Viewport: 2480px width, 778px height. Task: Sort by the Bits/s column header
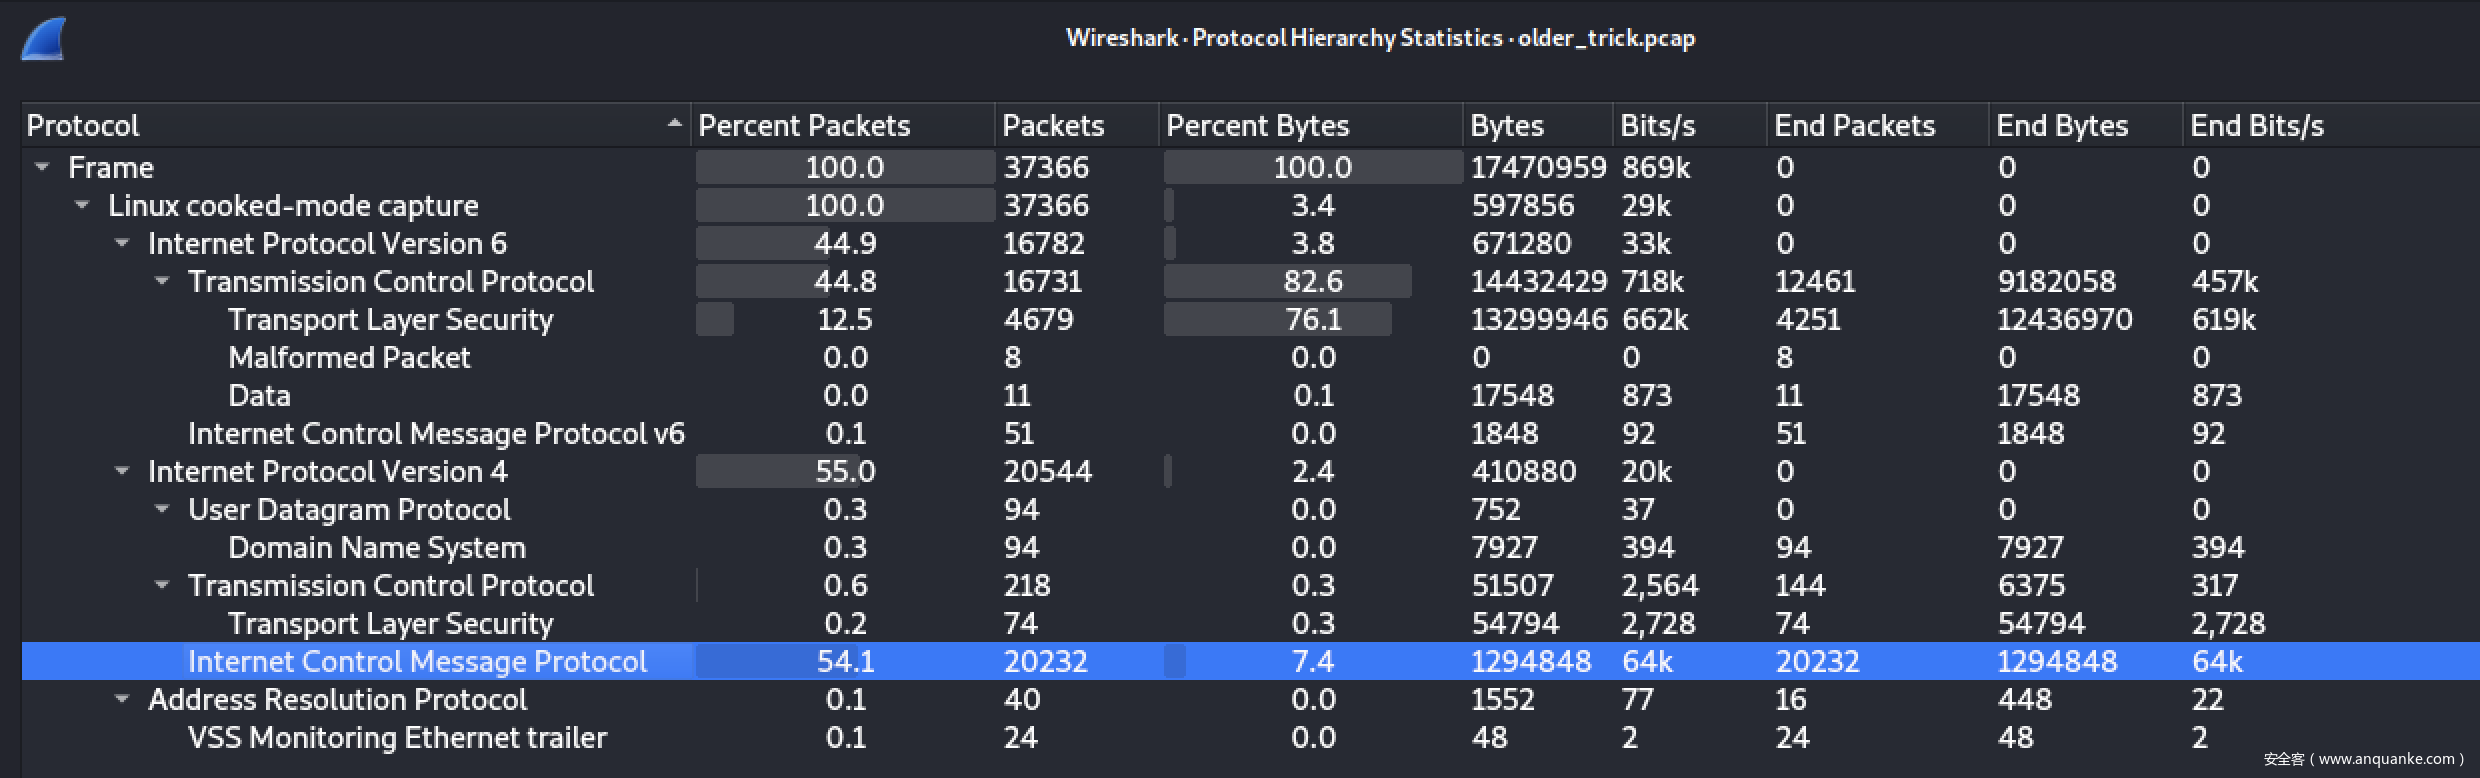click(x=1657, y=126)
